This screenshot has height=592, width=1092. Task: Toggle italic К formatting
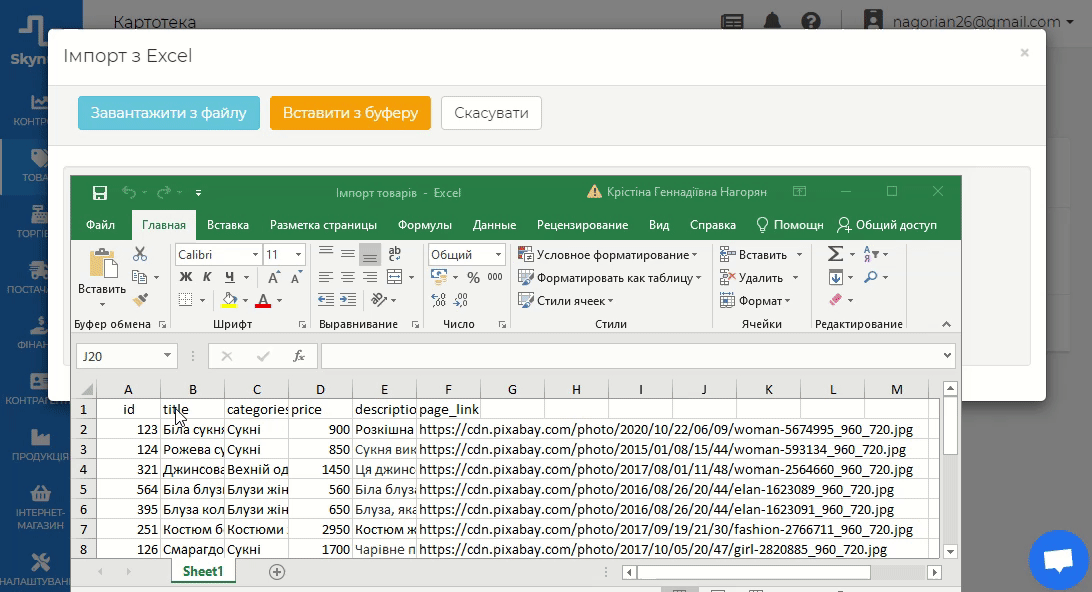click(207, 277)
